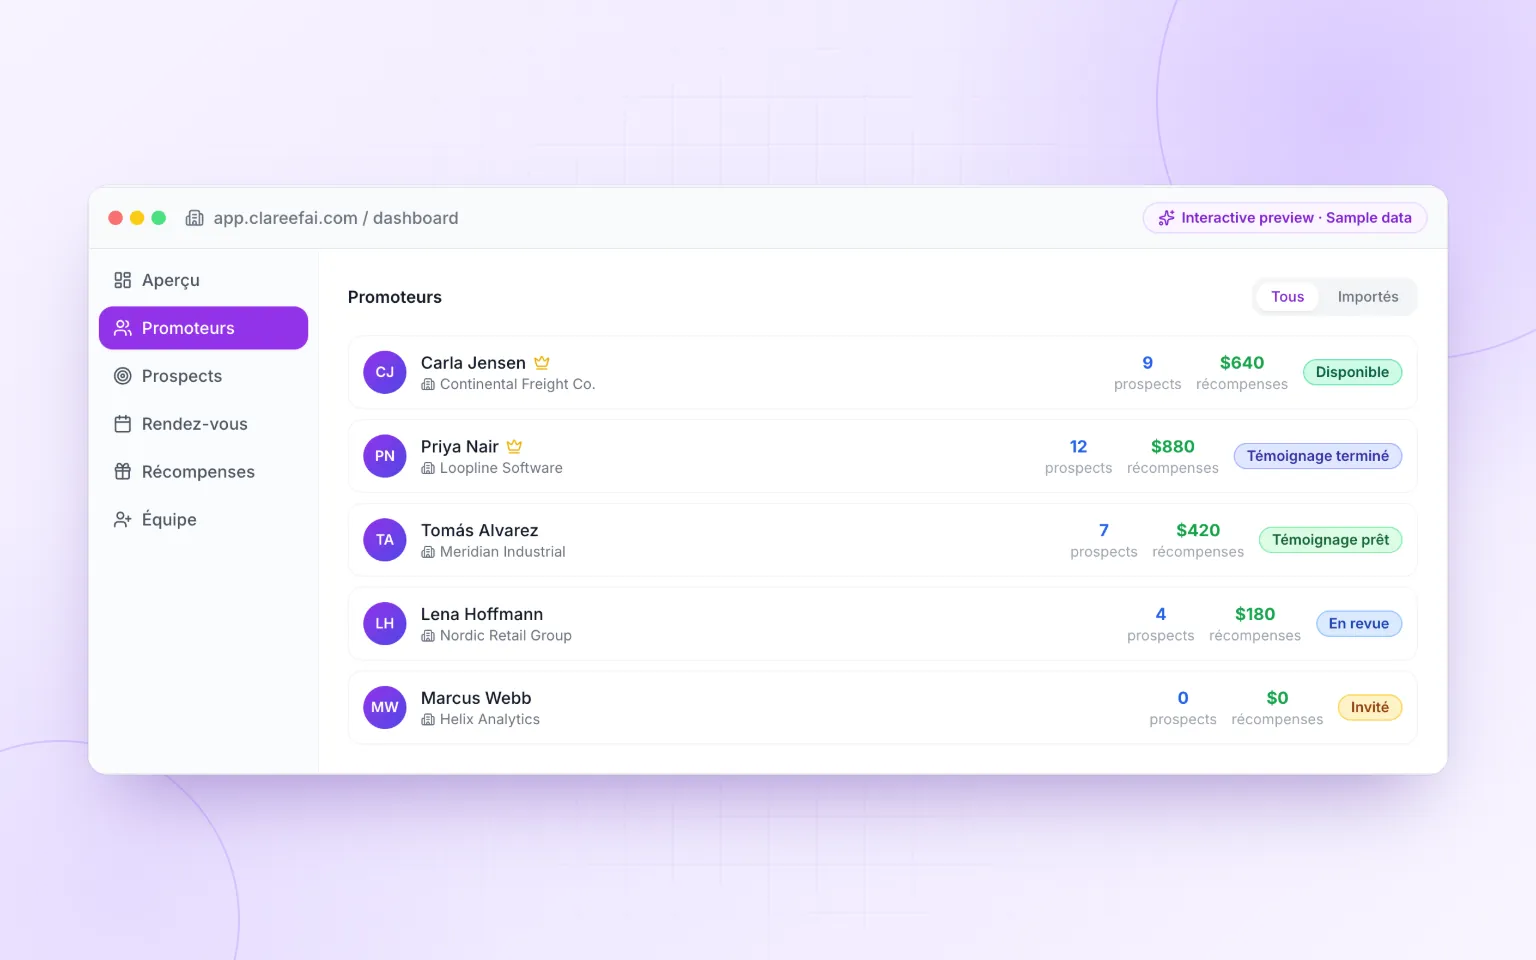Switch to the Importés filter tab
The image size is (1536, 960).
pos(1368,297)
